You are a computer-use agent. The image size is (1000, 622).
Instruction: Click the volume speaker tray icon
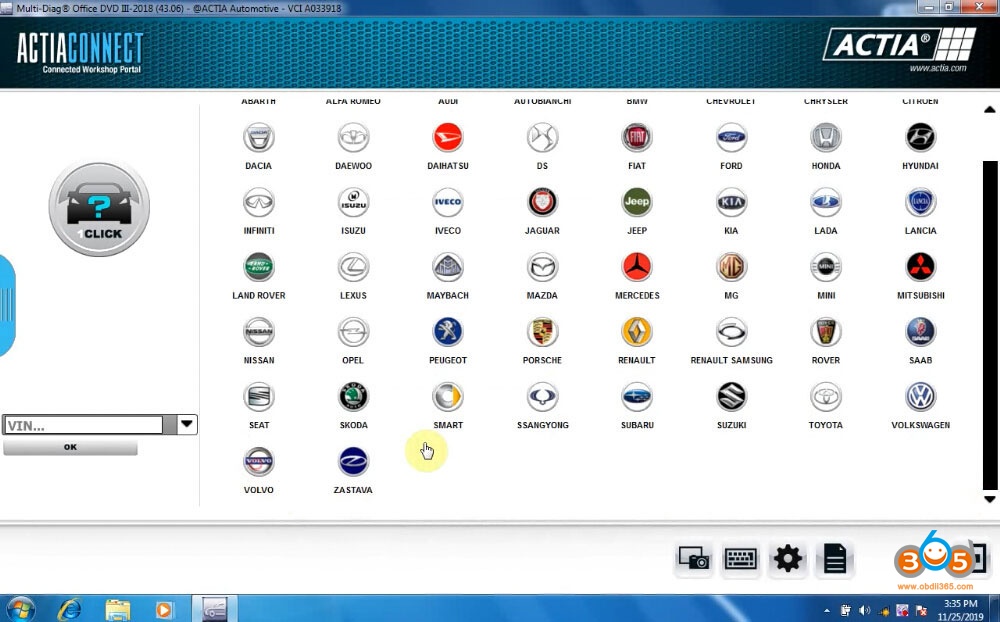point(864,611)
